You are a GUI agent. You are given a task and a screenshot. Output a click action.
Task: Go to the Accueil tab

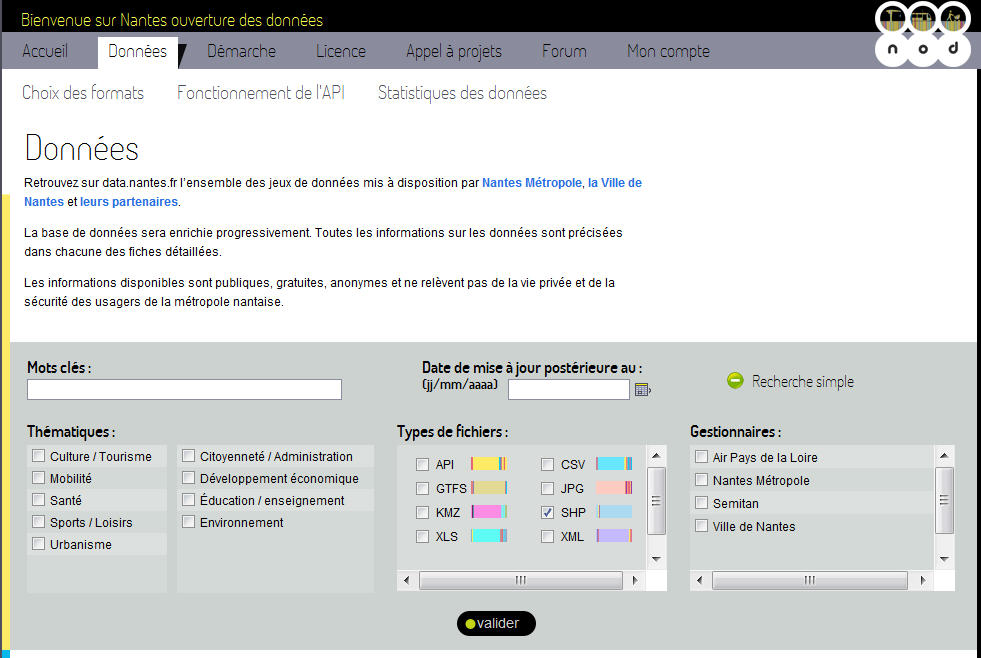(45, 51)
